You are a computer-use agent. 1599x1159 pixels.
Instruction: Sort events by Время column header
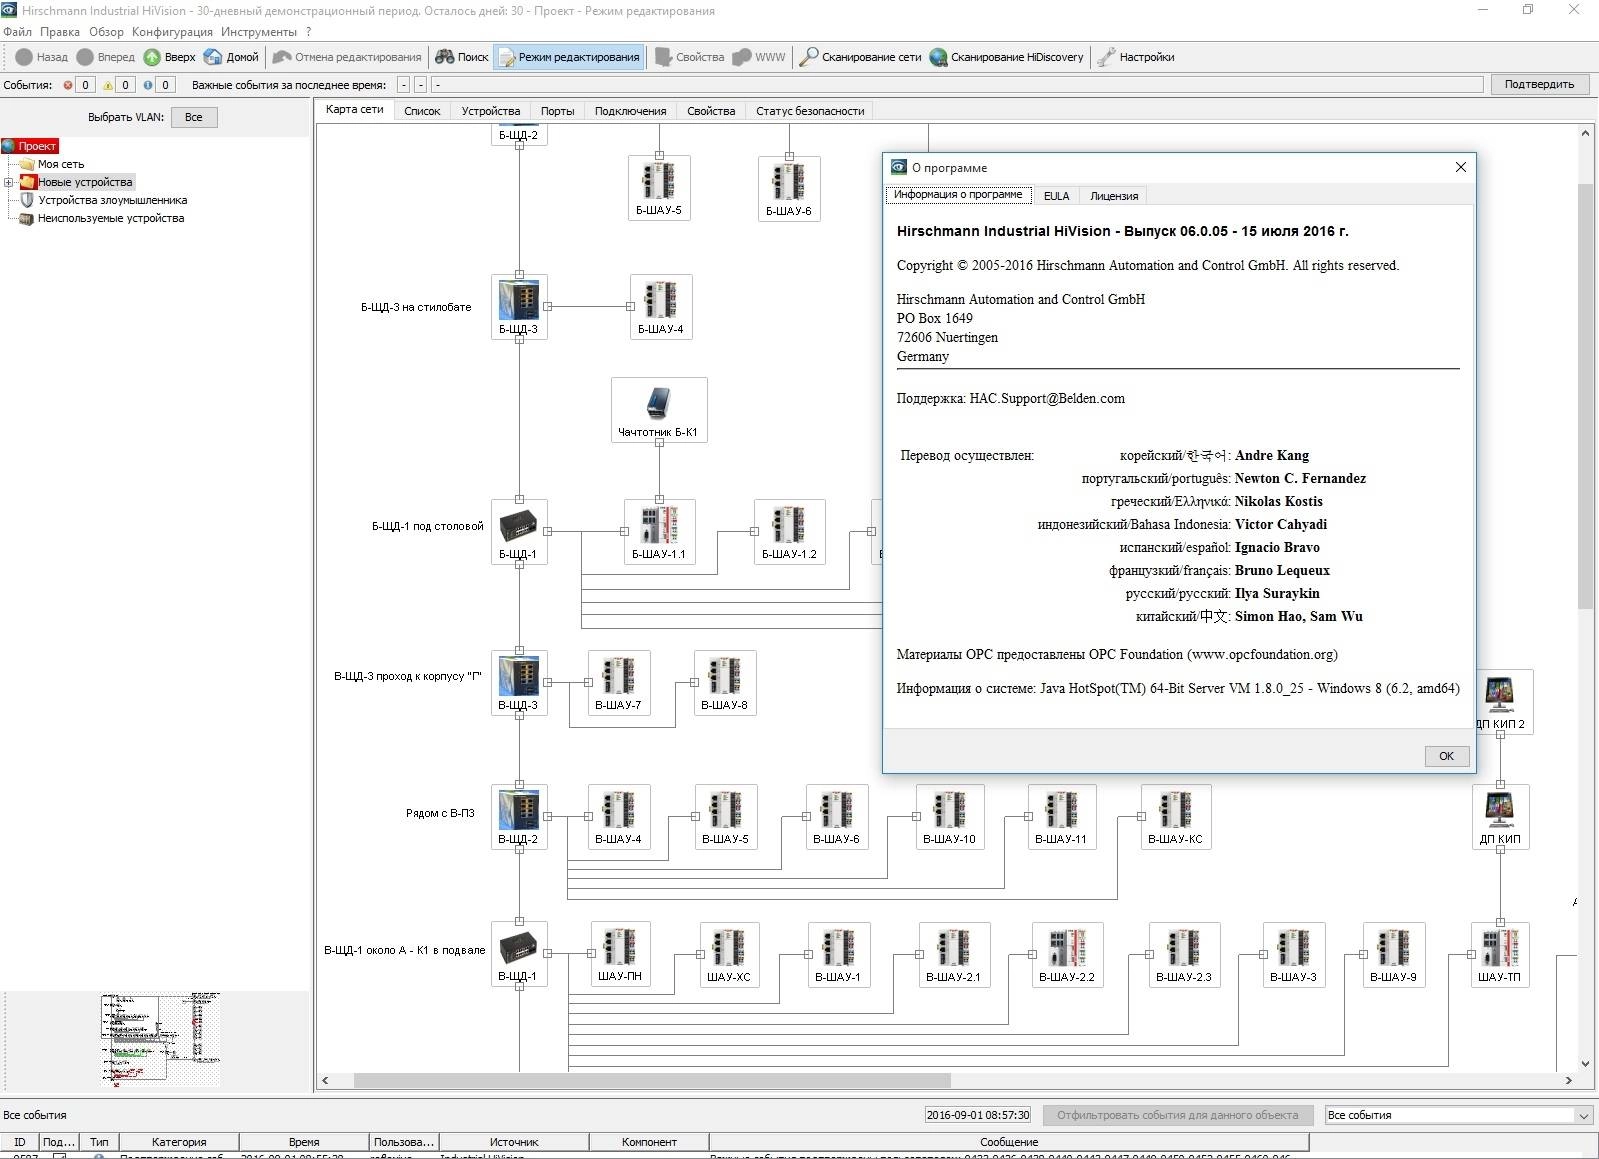click(x=304, y=1142)
